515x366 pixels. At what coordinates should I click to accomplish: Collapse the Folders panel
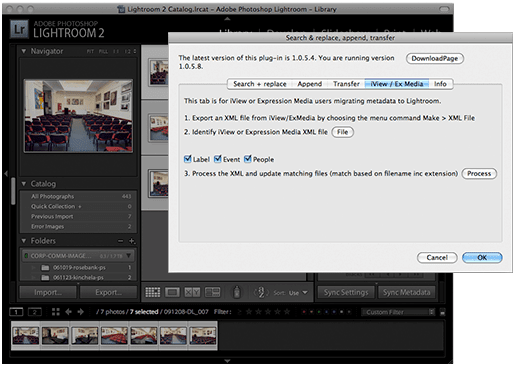coord(24,241)
